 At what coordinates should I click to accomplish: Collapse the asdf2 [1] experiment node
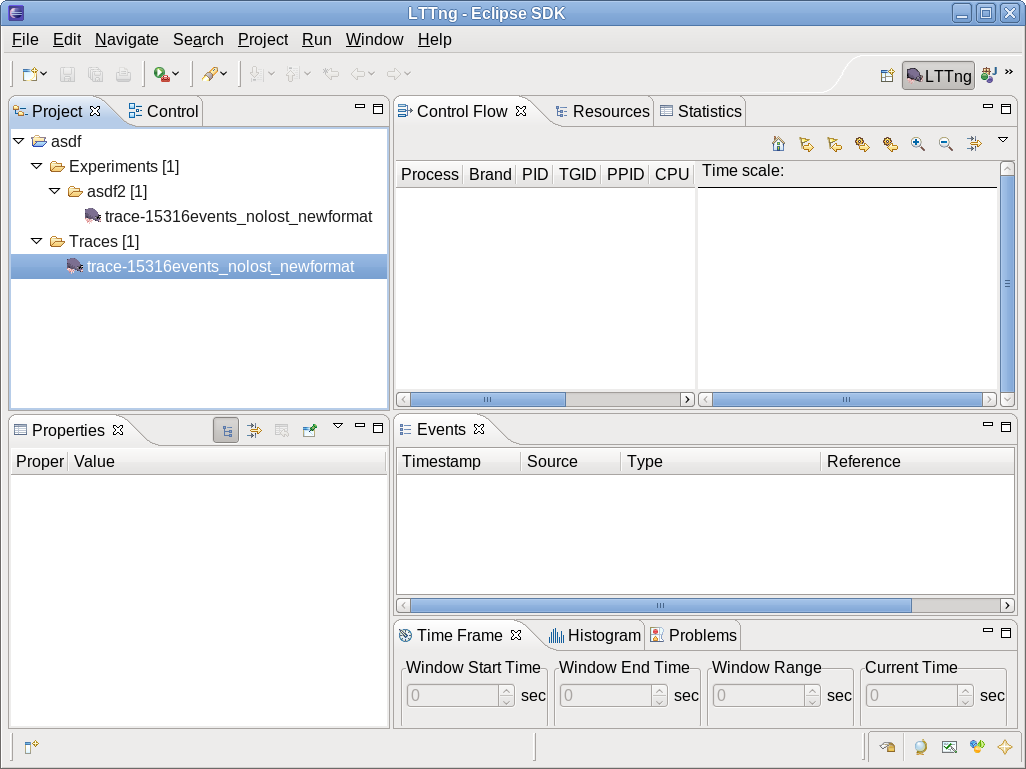[55, 191]
